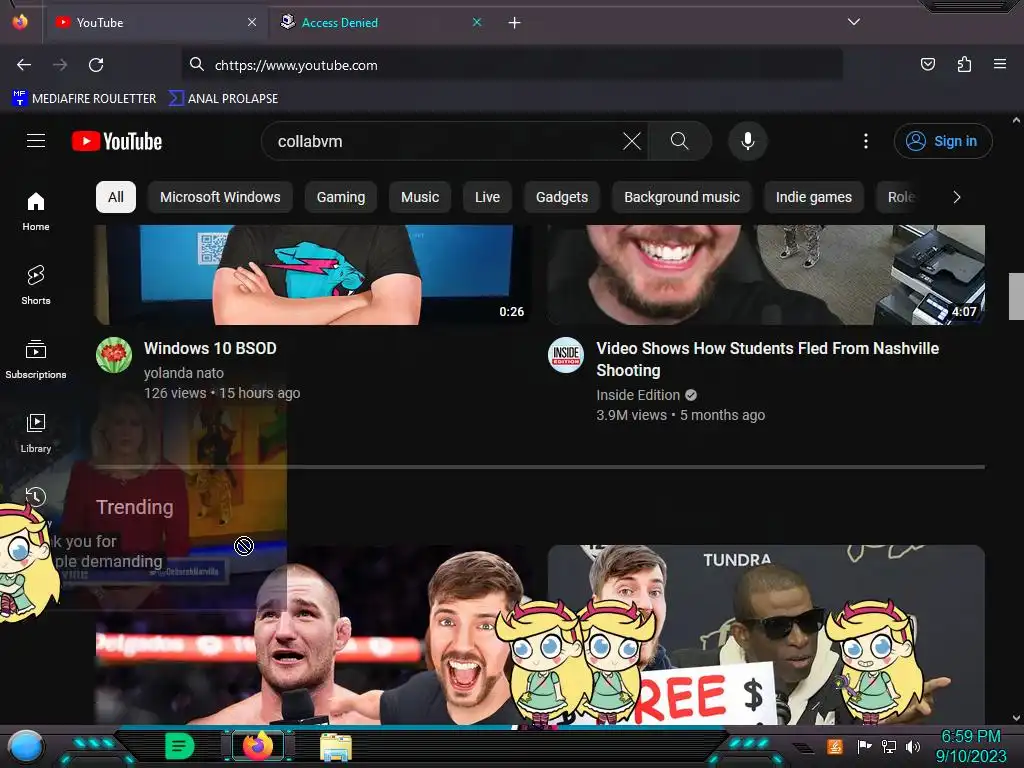Close the Access Denied tab
Screen dimensions: 1024x768
click(x=477, y=22)
